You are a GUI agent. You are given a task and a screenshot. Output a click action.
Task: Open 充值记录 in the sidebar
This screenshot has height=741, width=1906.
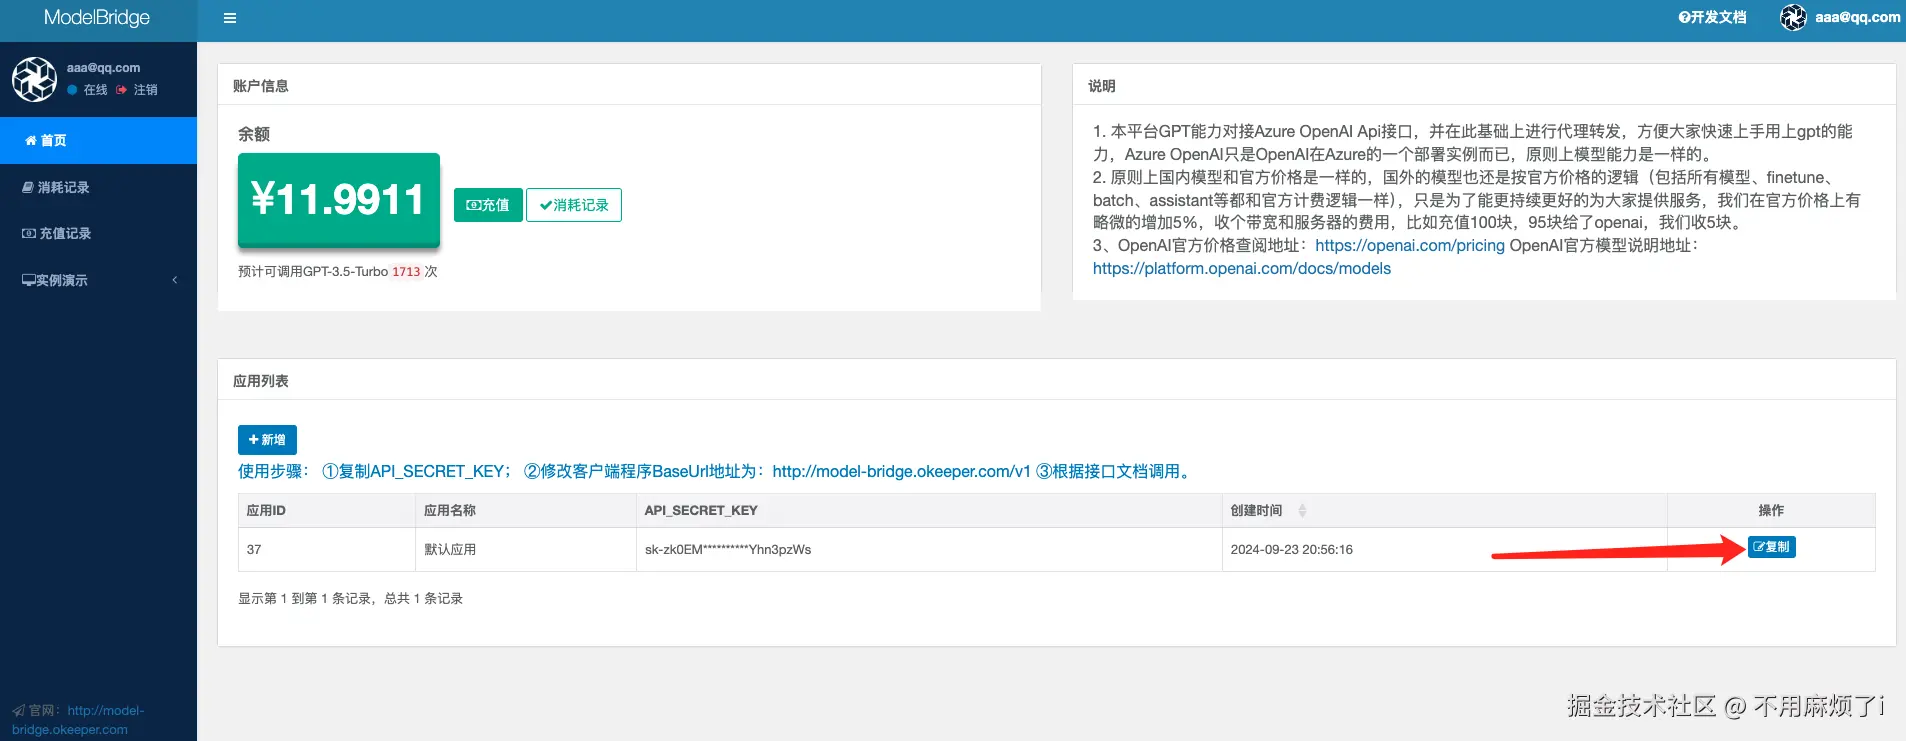pos(98,233)
